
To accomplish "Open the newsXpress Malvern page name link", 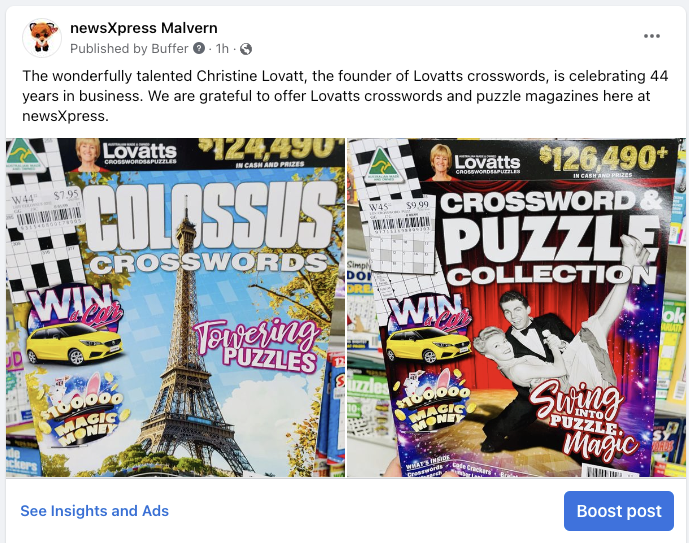I will tap(144, 28).
